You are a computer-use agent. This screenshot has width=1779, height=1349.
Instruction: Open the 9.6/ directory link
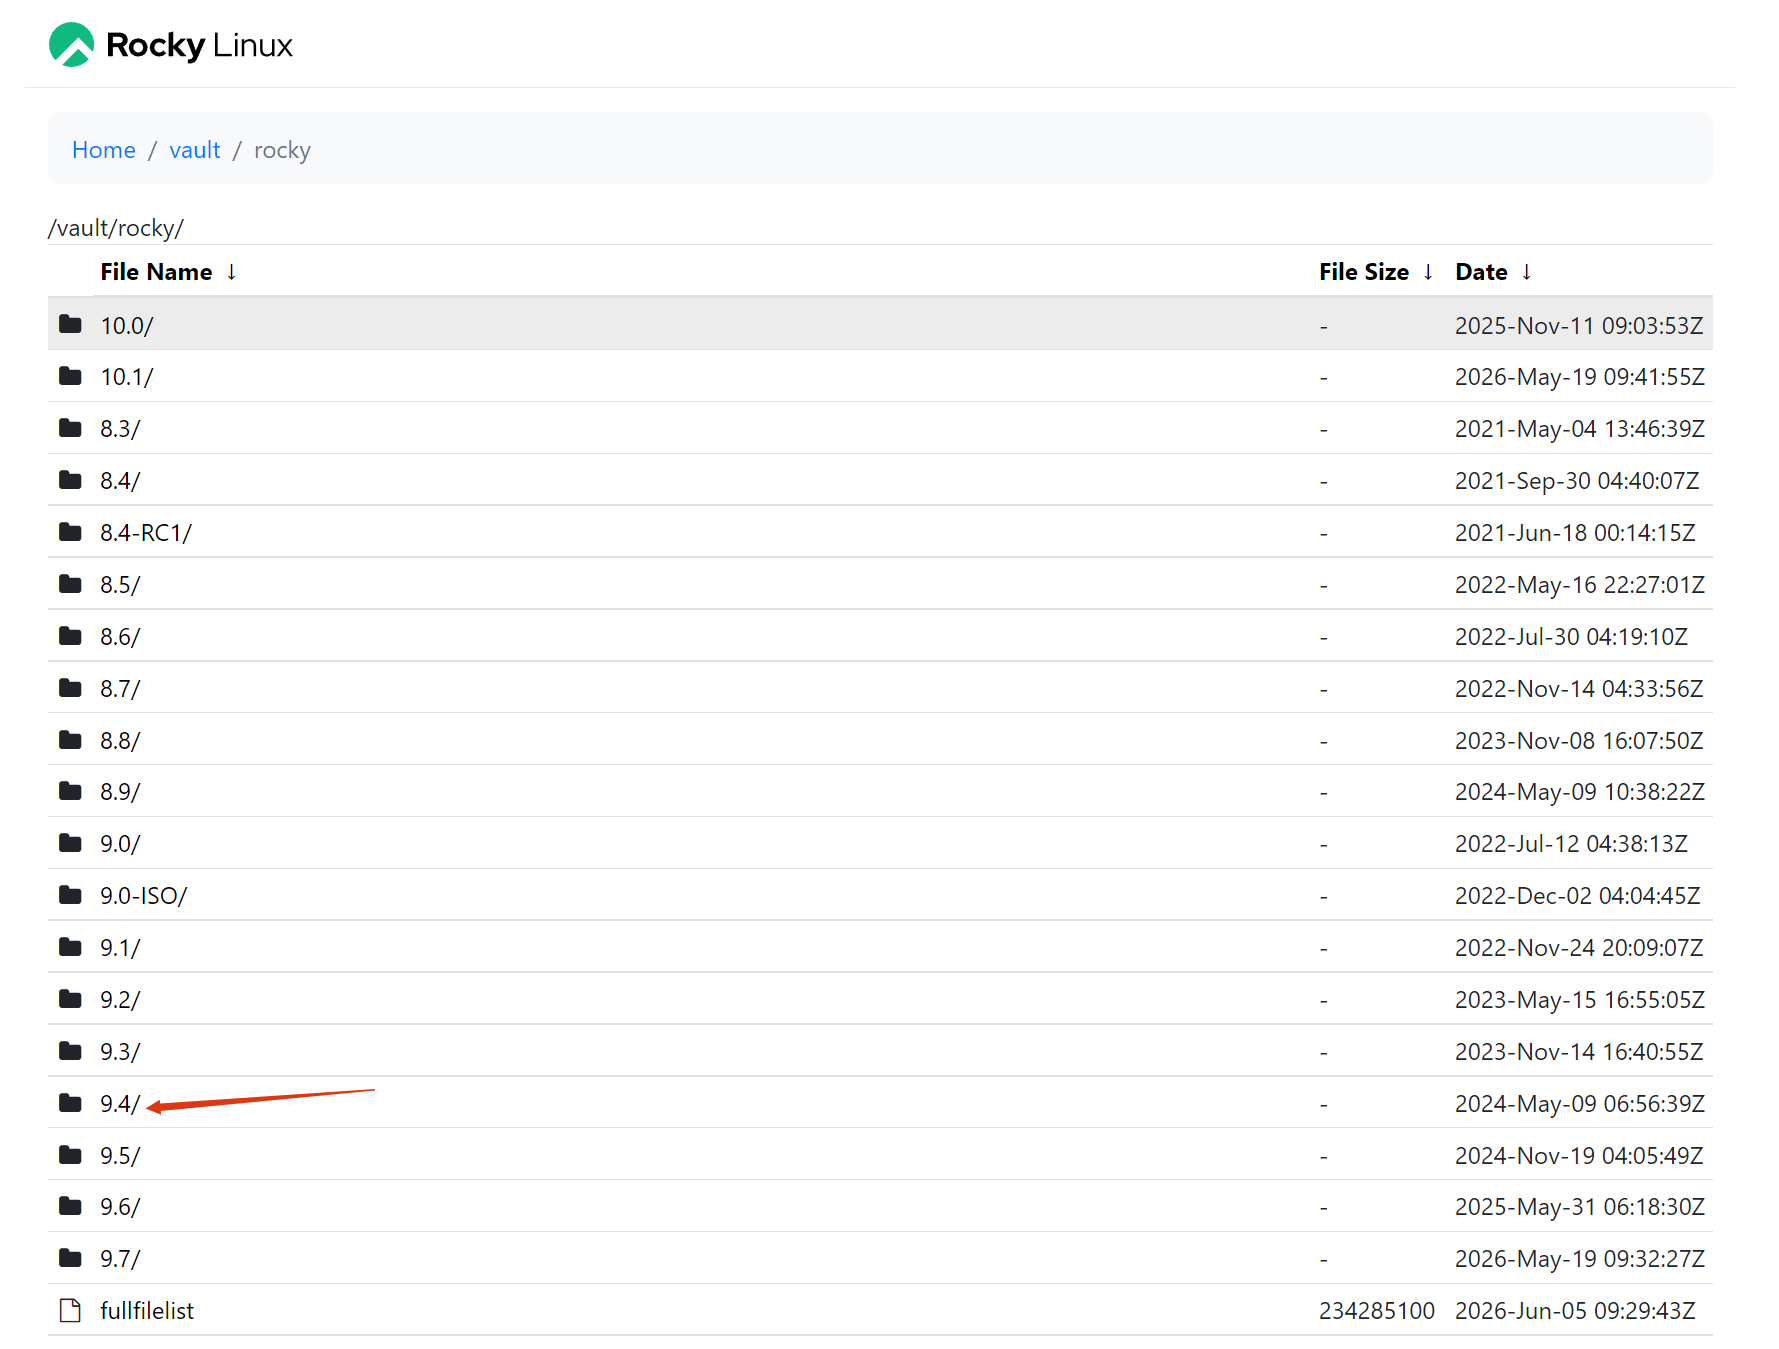pyautogui.click(x=120, y=1207)
